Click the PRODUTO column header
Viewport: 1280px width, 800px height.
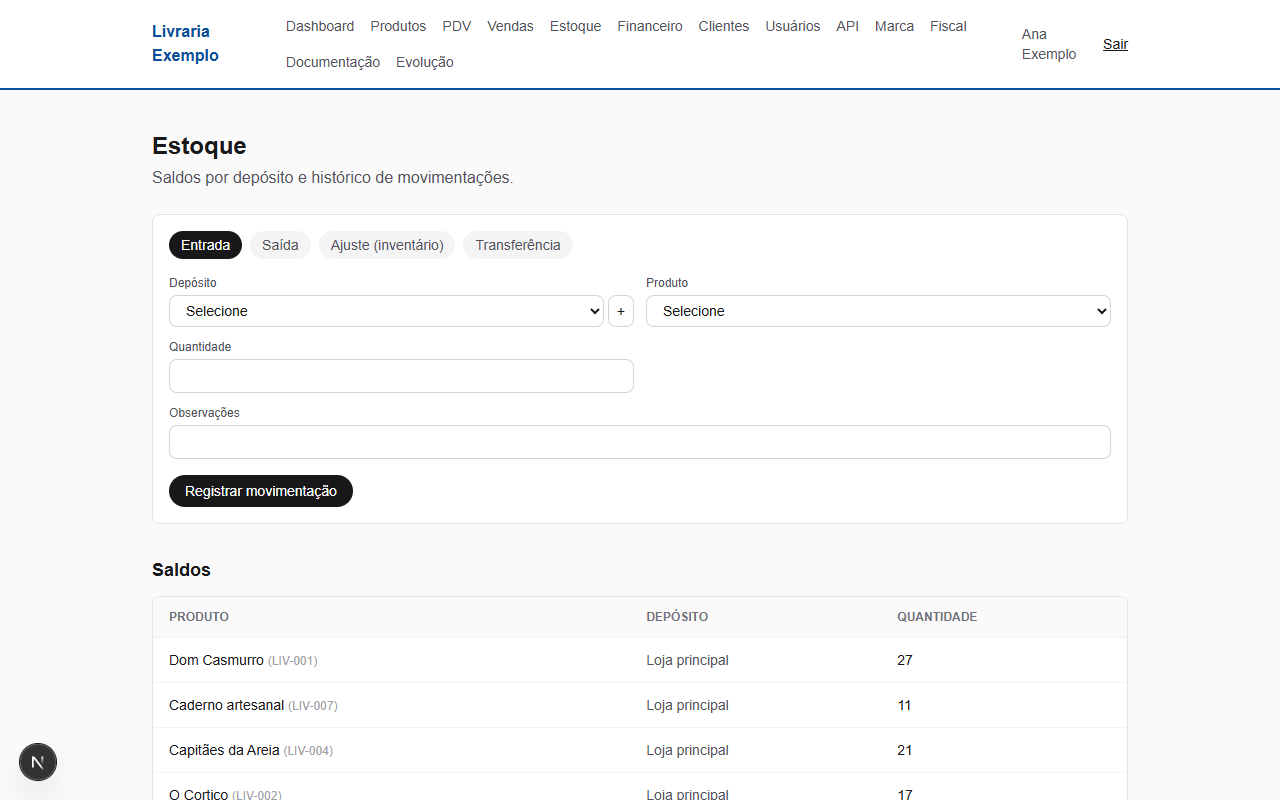click(199, 617)
